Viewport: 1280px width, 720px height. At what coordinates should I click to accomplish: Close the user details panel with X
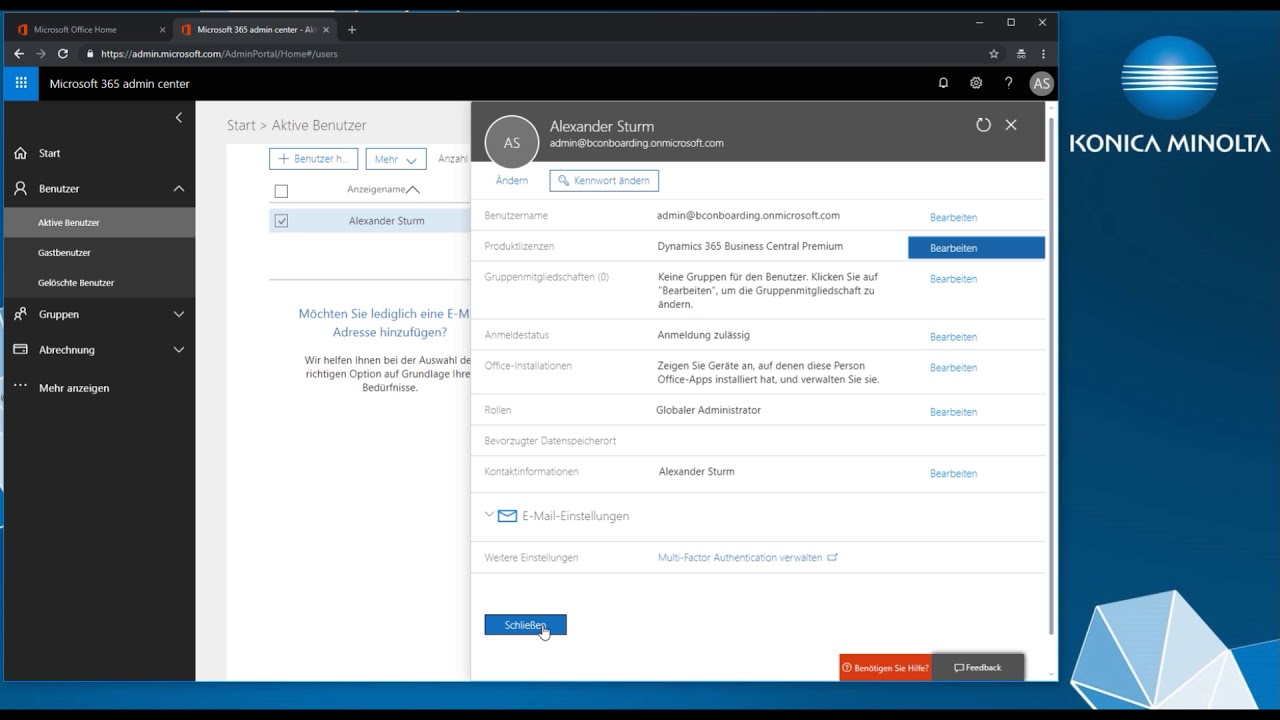tap(1011, 125)
